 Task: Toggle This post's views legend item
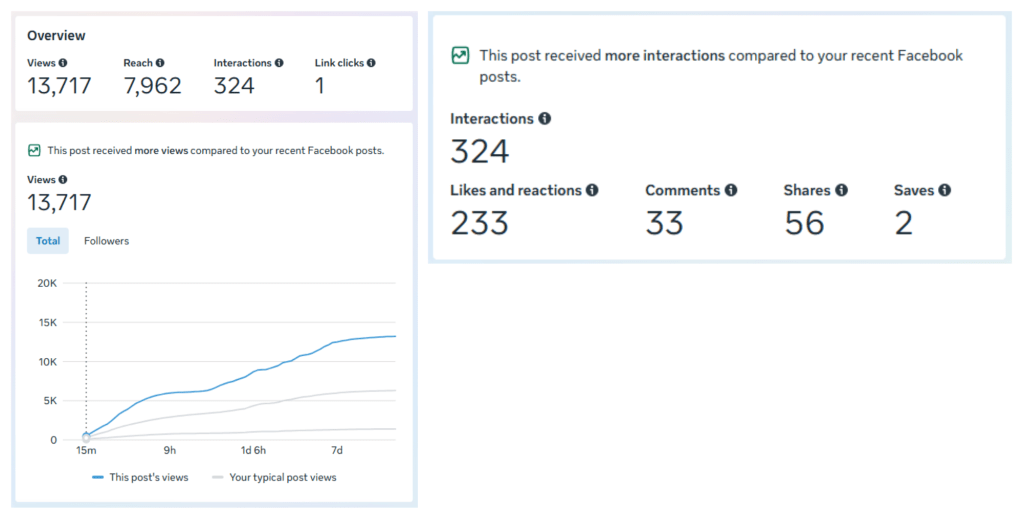(140, 477)
